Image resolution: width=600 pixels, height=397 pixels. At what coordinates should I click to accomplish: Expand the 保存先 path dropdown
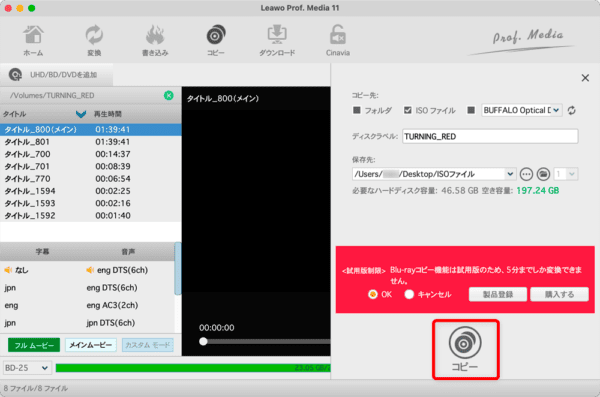coord(510,174)
